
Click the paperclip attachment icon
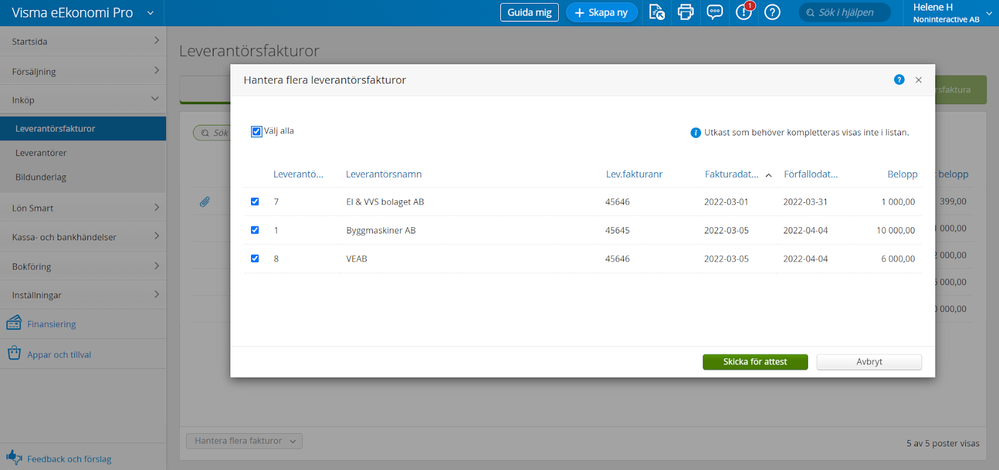(x=205, y=202)
